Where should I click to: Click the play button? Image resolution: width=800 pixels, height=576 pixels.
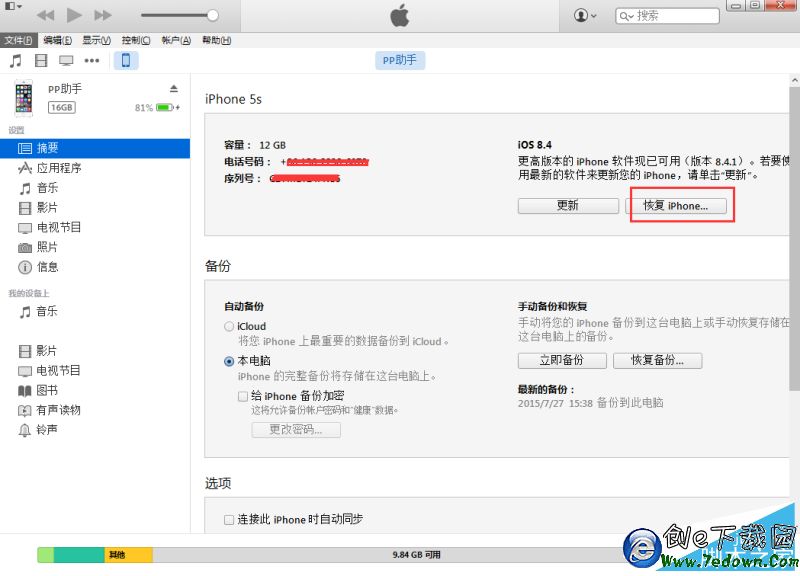point(74,15)
